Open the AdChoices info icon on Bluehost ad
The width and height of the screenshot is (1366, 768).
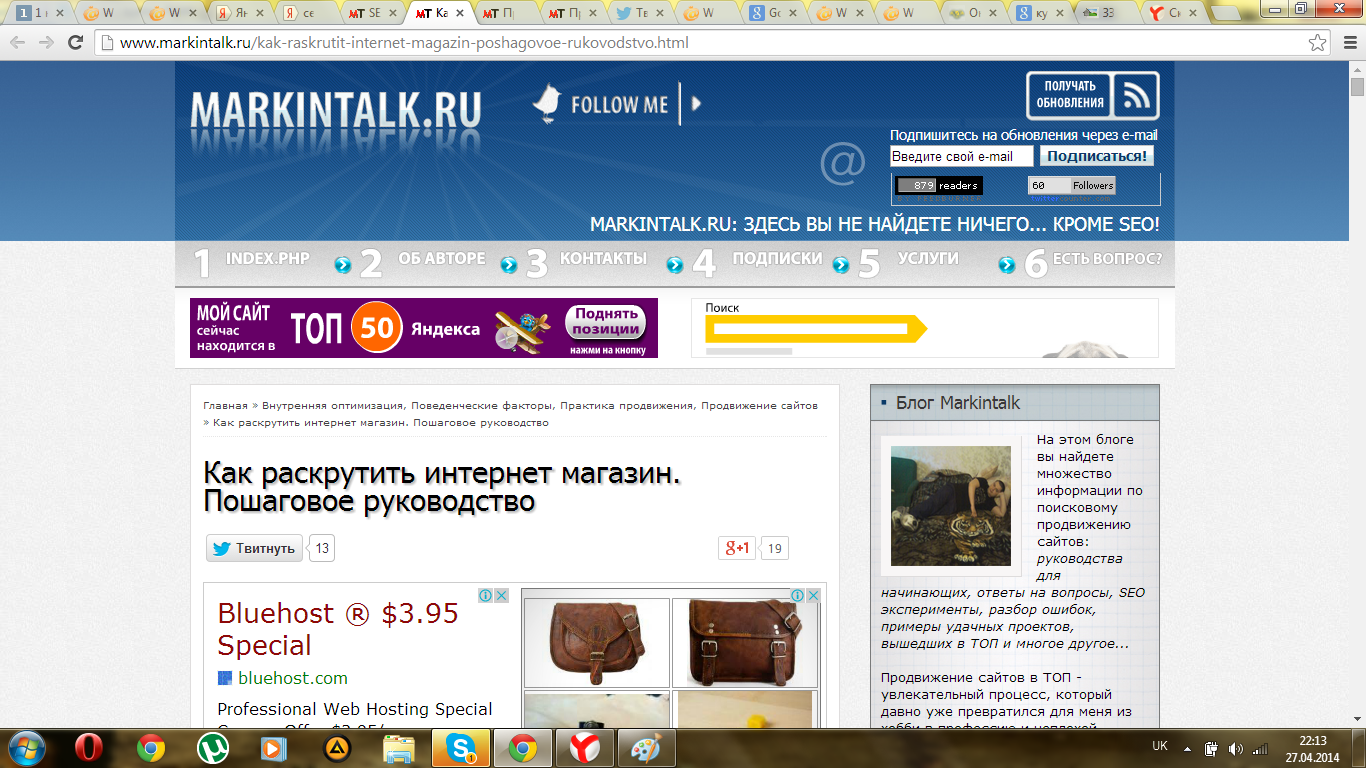[486, 595]
